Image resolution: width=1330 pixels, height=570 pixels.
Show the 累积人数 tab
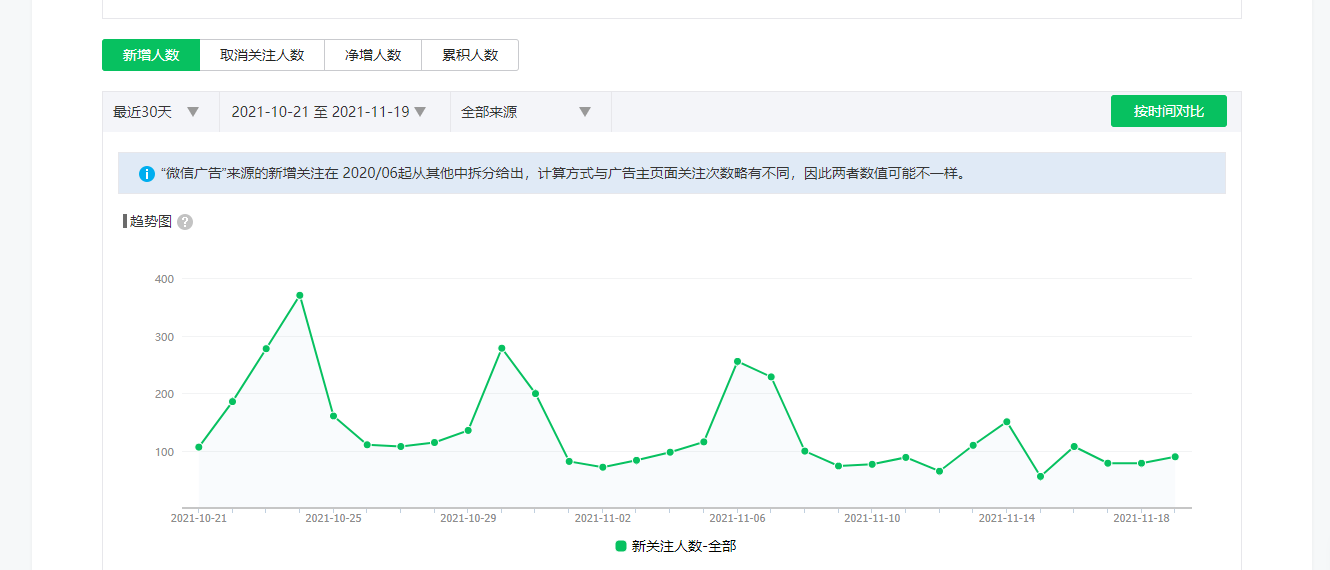(x=470, y=55)
